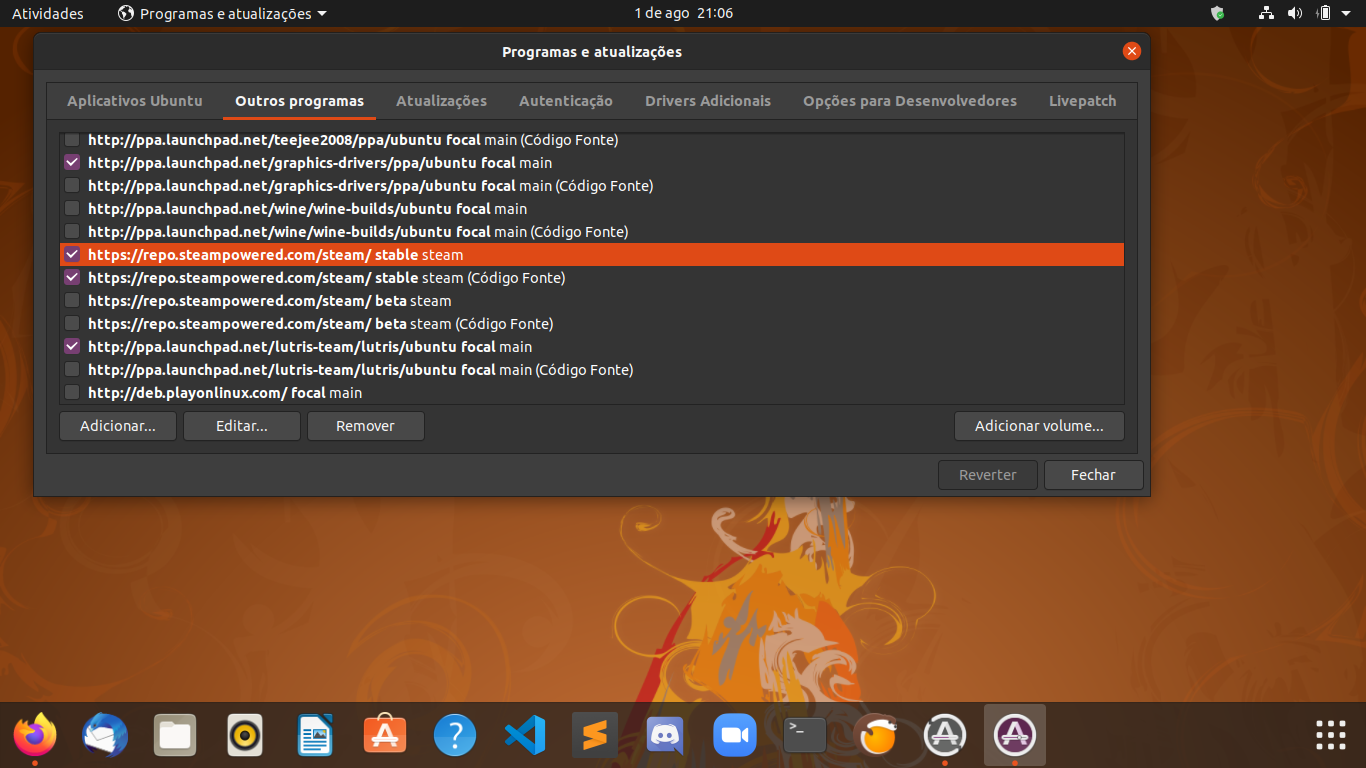Enable the steam beta repository checkbox
This screenshot has width=1366, height=768.
[72, 300]
